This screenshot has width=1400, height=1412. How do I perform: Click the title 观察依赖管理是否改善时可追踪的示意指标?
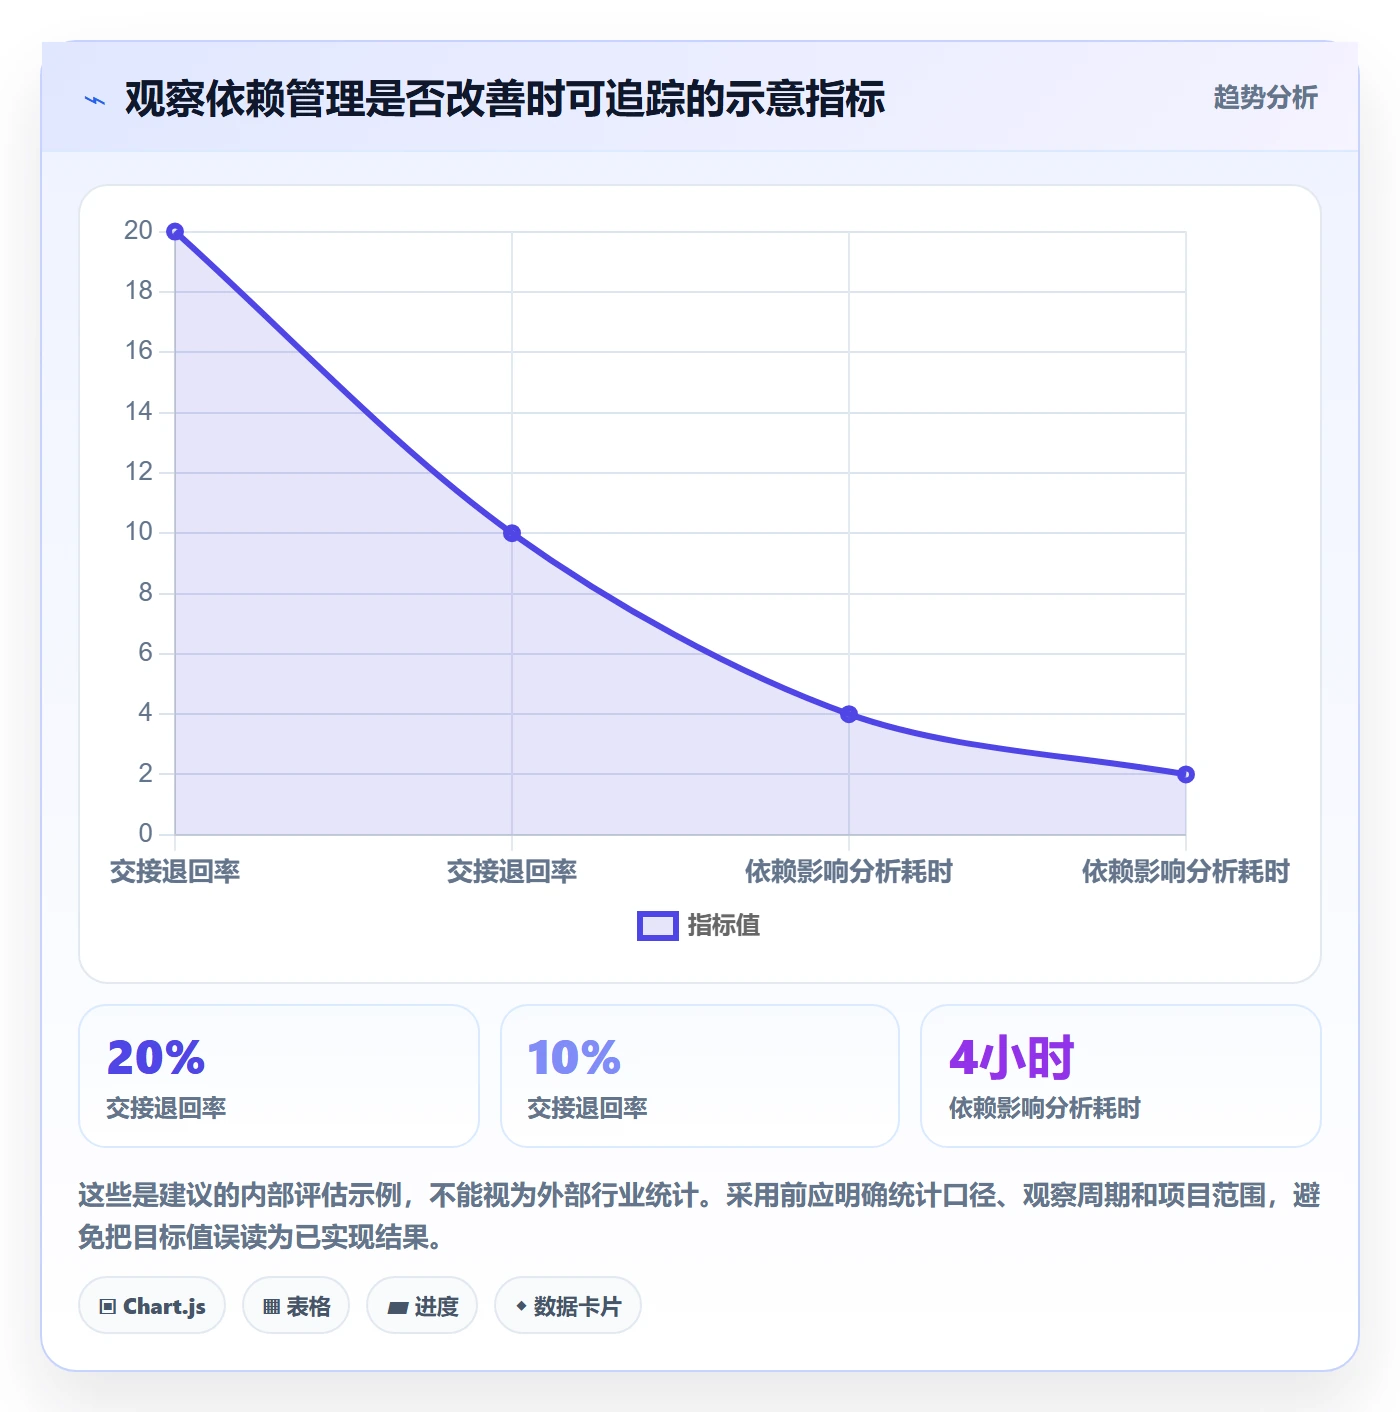pos(505,99)
